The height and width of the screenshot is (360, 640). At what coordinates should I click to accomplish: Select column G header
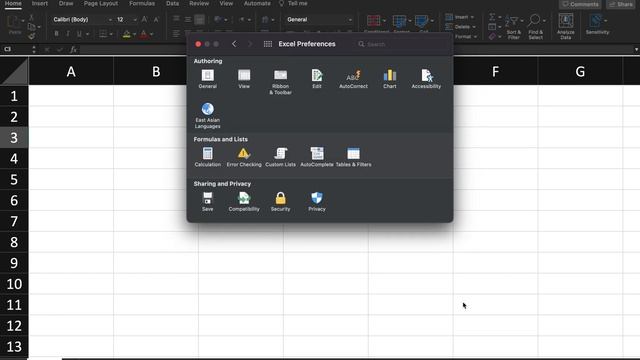coord(580,71)
